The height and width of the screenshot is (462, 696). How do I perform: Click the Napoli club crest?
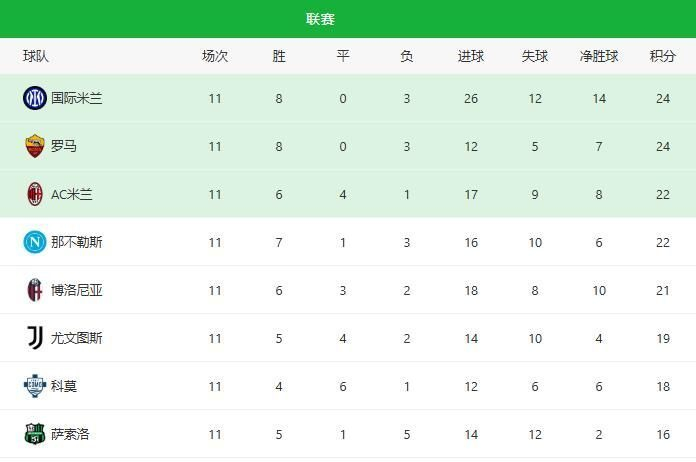[35, 242]
